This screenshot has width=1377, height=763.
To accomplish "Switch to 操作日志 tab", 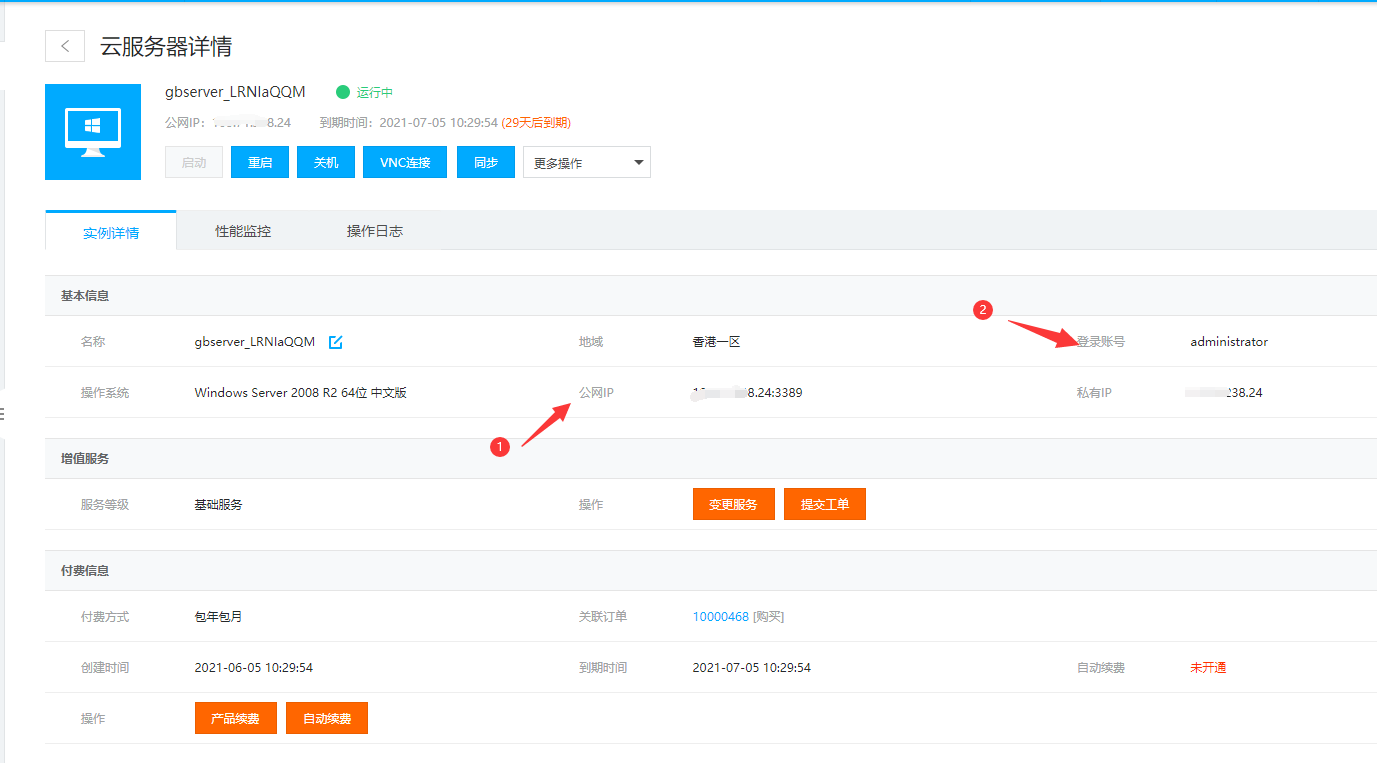I will coord(375,231).
